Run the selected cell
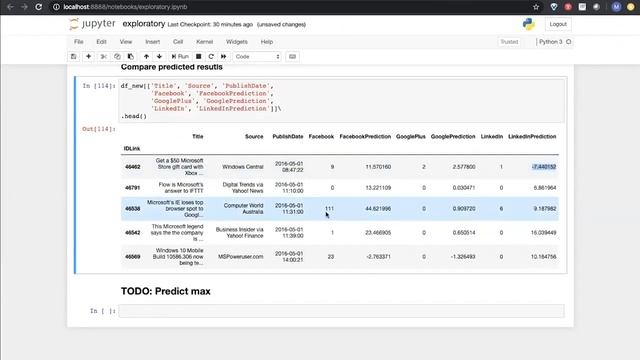 [x=180, y=56]
